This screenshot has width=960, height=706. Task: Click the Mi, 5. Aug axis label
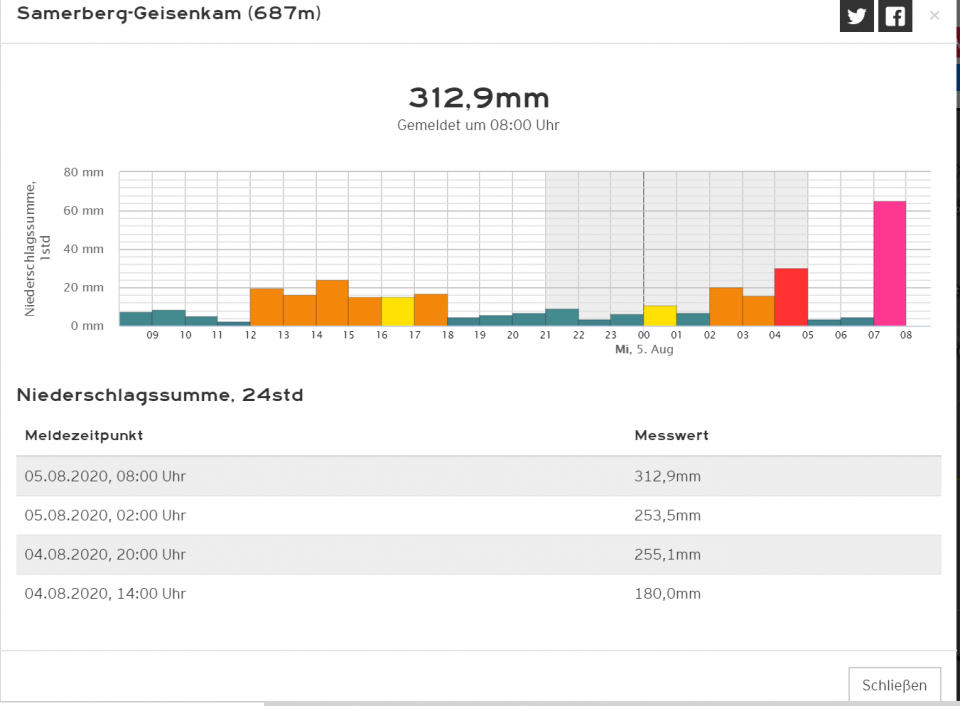click(x=644, y=350)
